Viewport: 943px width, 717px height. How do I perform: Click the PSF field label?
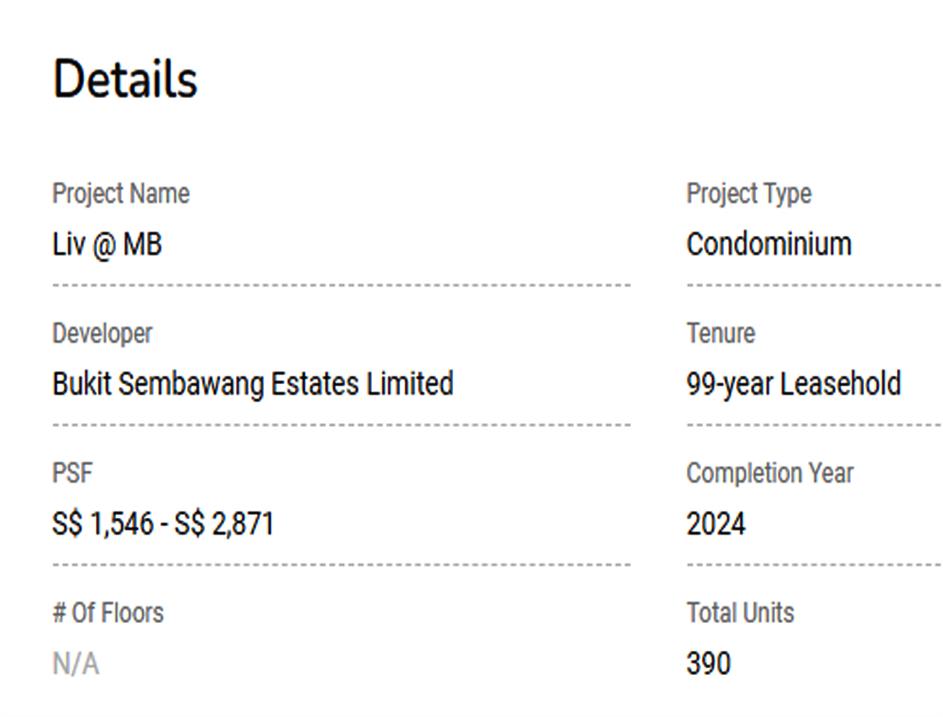coord(72,473)
